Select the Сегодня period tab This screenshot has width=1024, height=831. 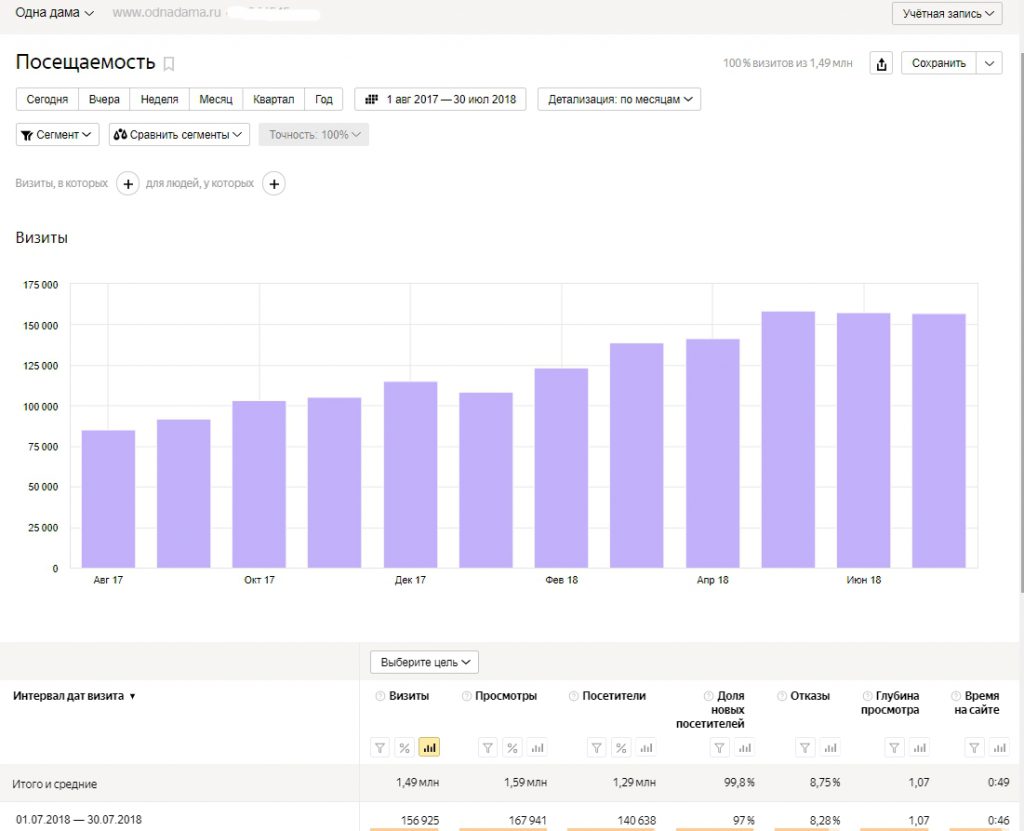(47, 99)
